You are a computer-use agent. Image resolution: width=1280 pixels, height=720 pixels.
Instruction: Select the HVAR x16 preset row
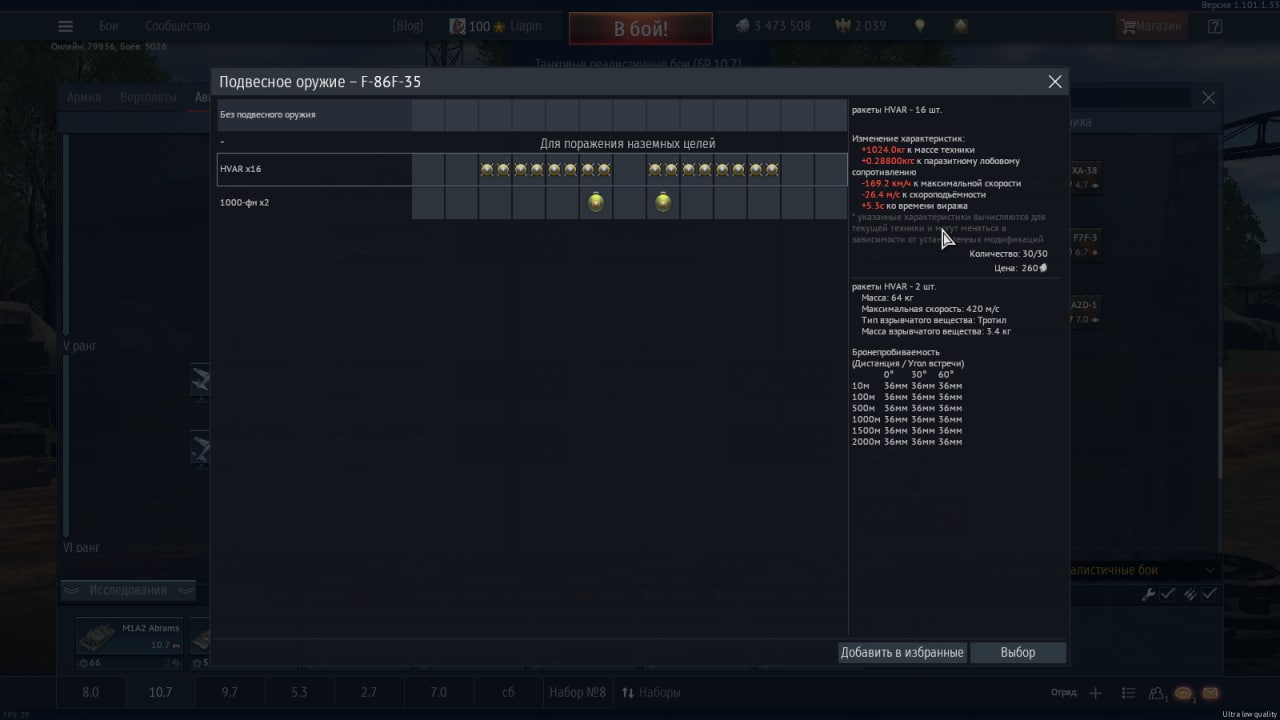(x=532, y=169)
